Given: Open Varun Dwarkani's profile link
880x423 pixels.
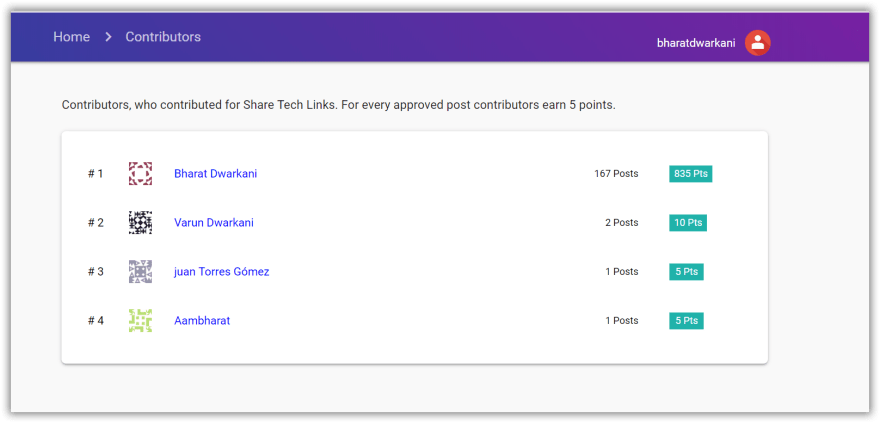Looking at the screenshot, I should 214,223.
